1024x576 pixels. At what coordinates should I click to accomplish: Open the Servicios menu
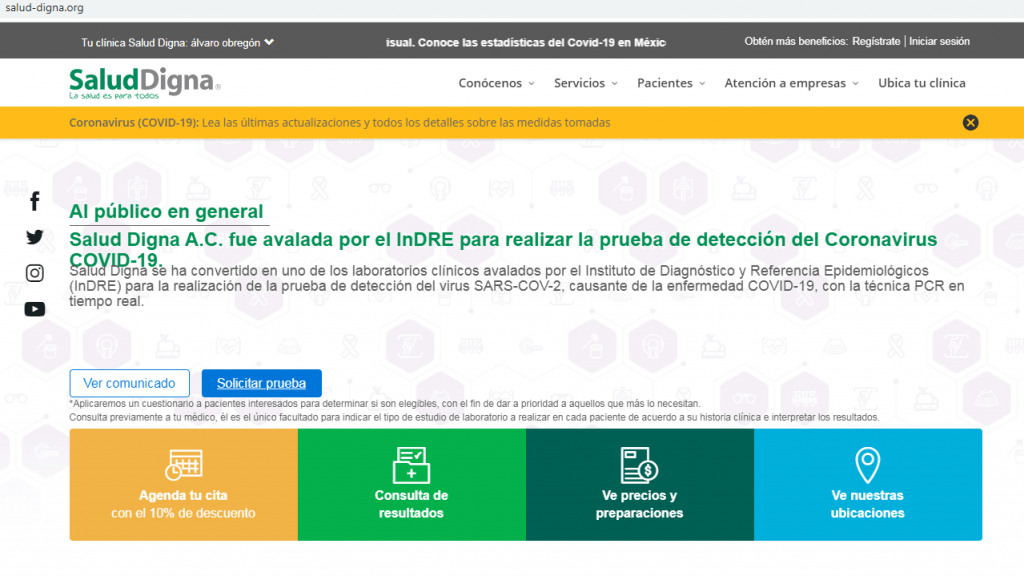579,83
